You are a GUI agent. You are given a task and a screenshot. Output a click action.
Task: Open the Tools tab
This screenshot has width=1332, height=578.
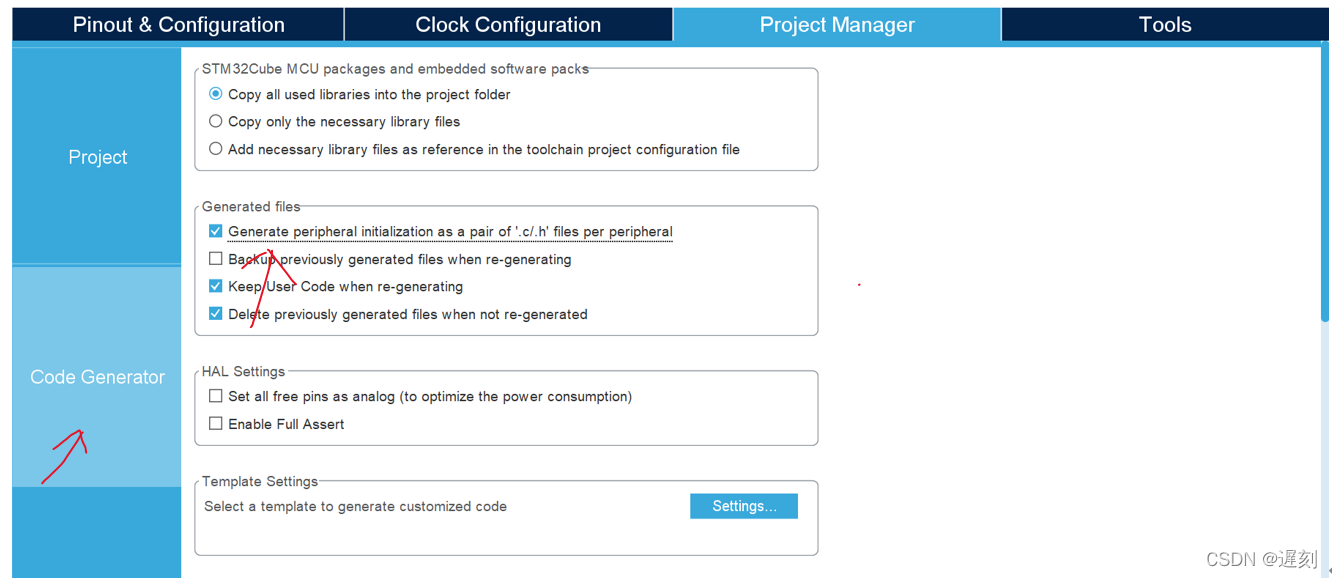coord(1165,25)
